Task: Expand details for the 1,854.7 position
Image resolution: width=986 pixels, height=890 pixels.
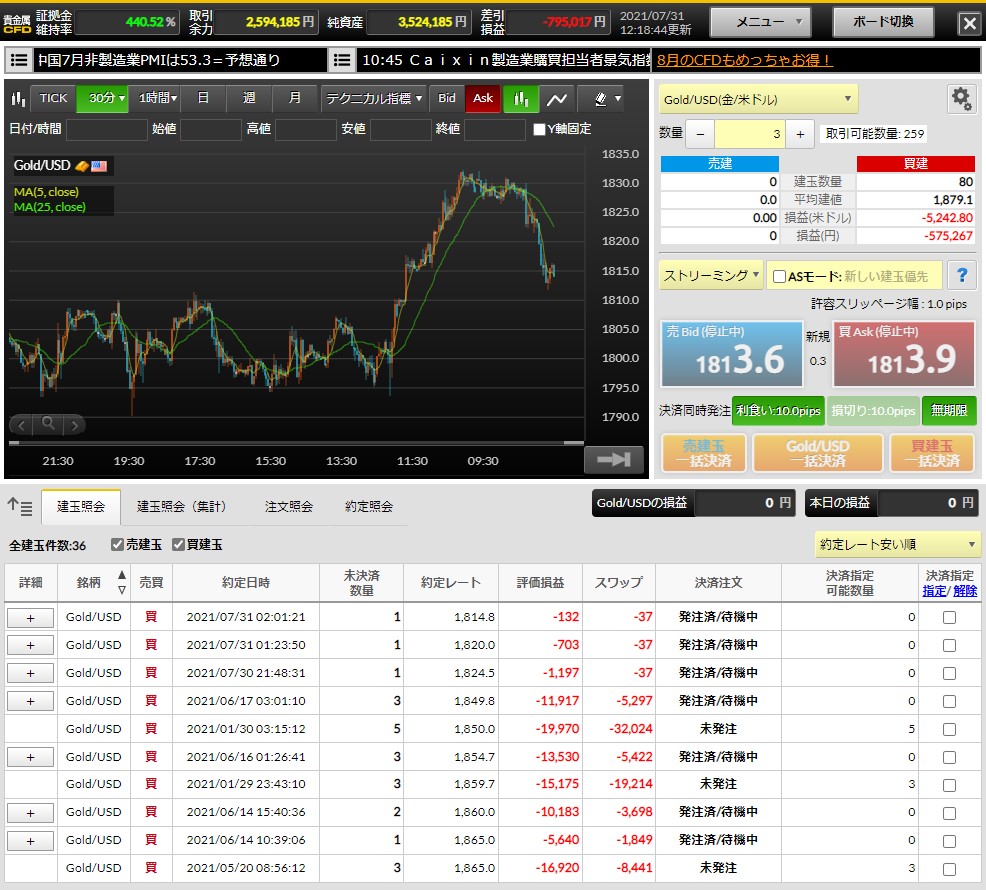Action: pos(30,757)
